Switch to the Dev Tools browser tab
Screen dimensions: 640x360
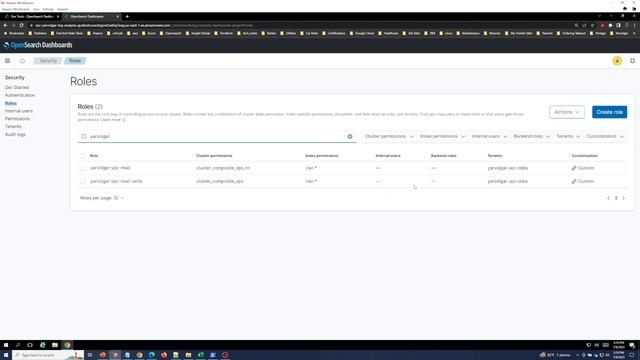[x=32, y=17]
